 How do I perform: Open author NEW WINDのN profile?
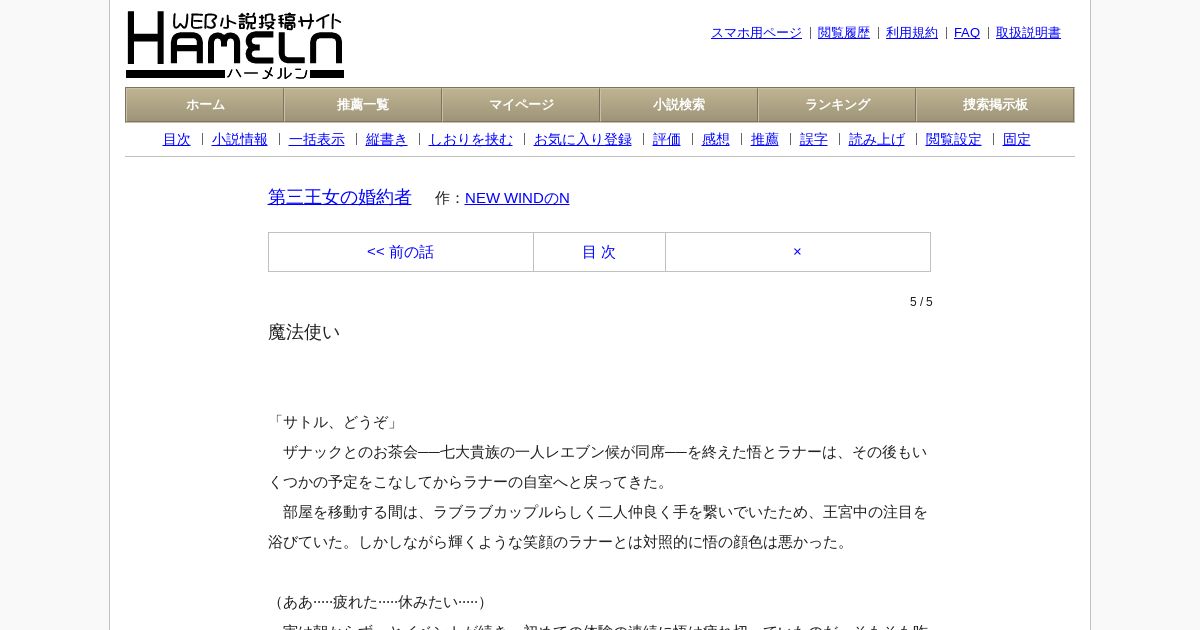tap(517, 198)
